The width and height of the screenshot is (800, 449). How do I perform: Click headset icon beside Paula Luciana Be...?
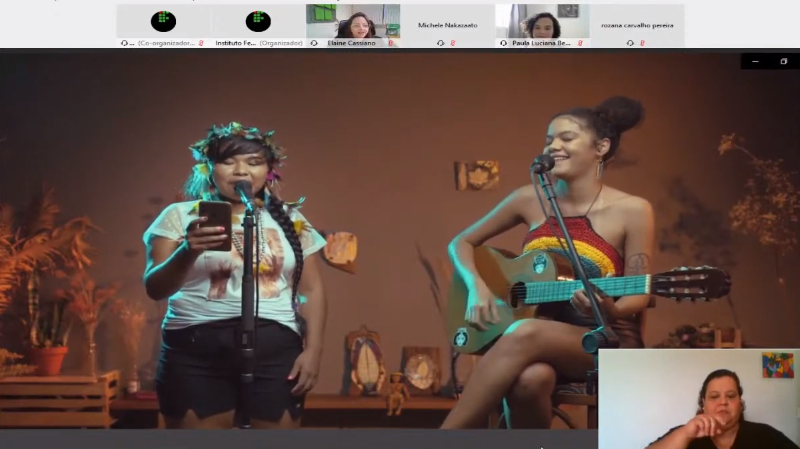(x=503, y=43)
